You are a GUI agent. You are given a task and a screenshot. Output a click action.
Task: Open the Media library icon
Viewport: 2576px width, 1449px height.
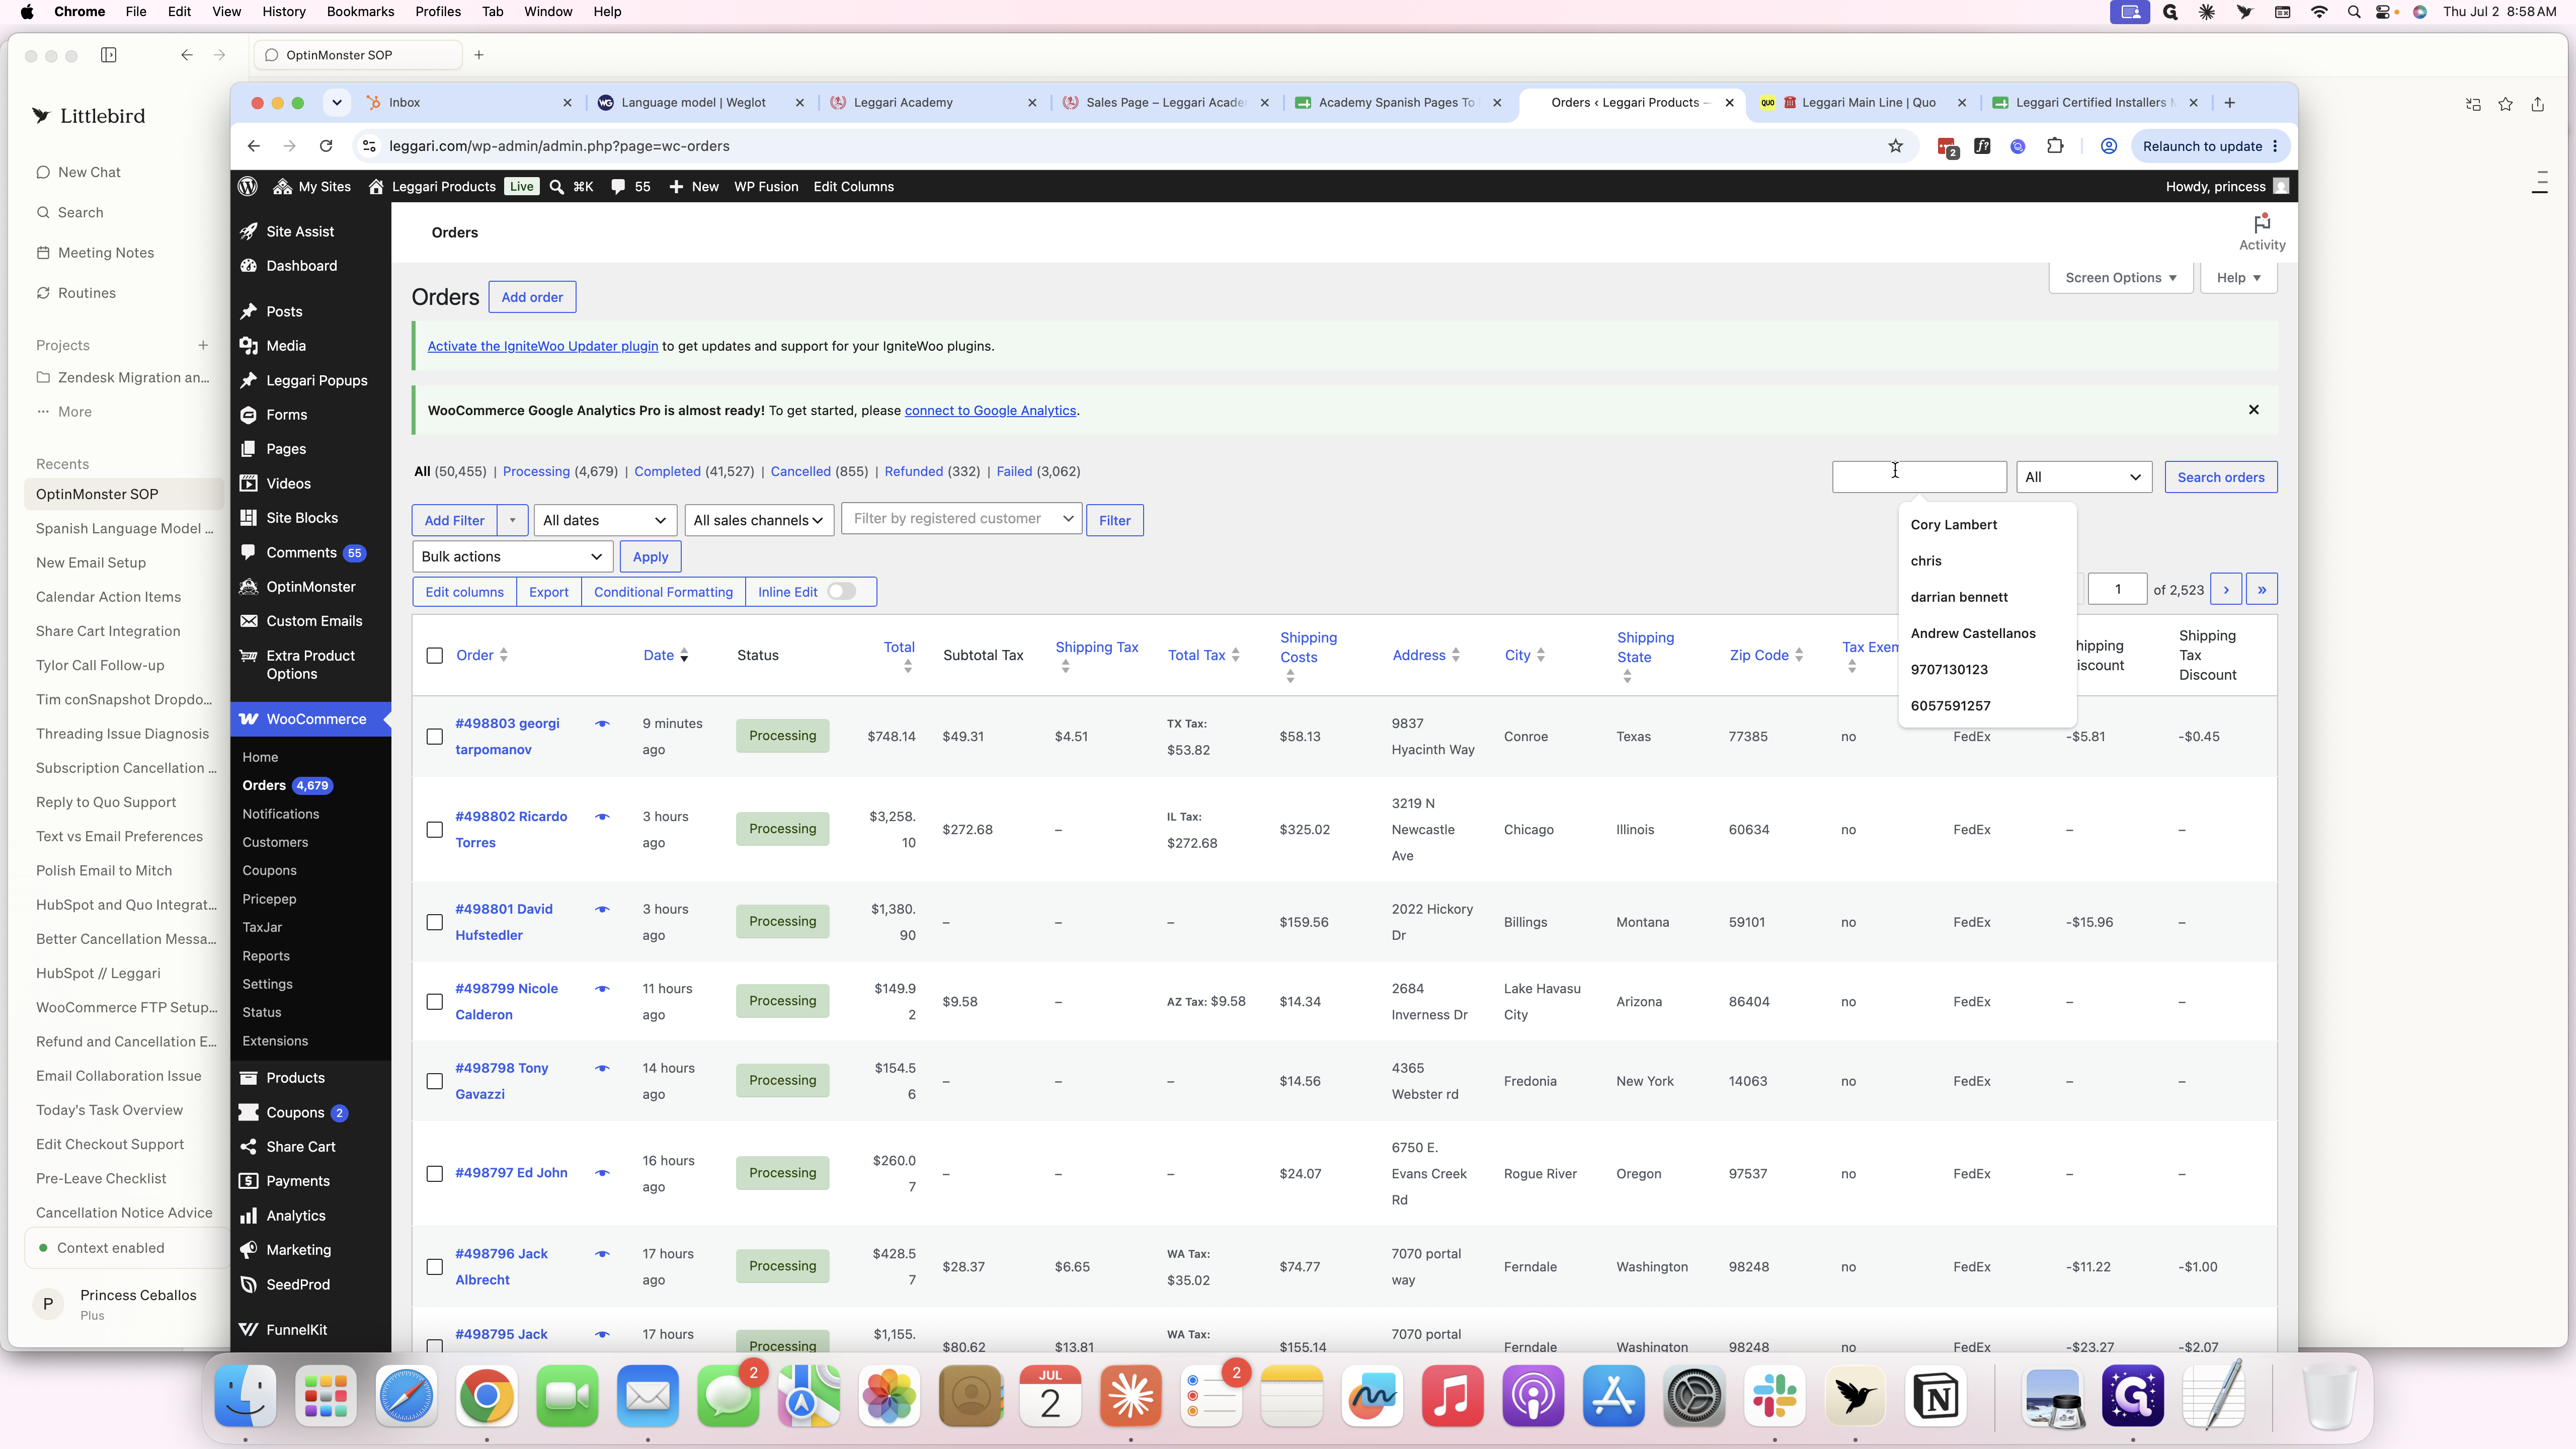[x=248, y=346]
